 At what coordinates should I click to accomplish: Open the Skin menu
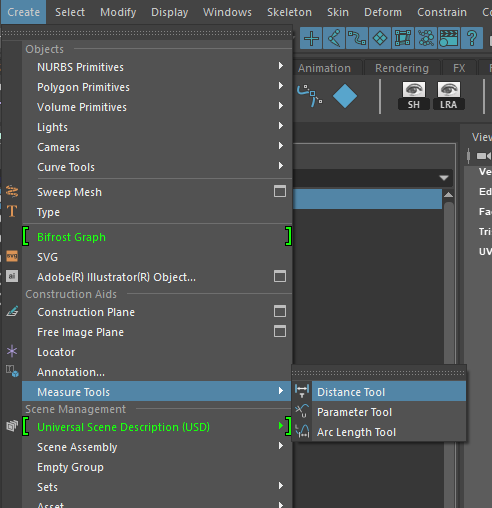pyautogui.click(x=338, y=12)
